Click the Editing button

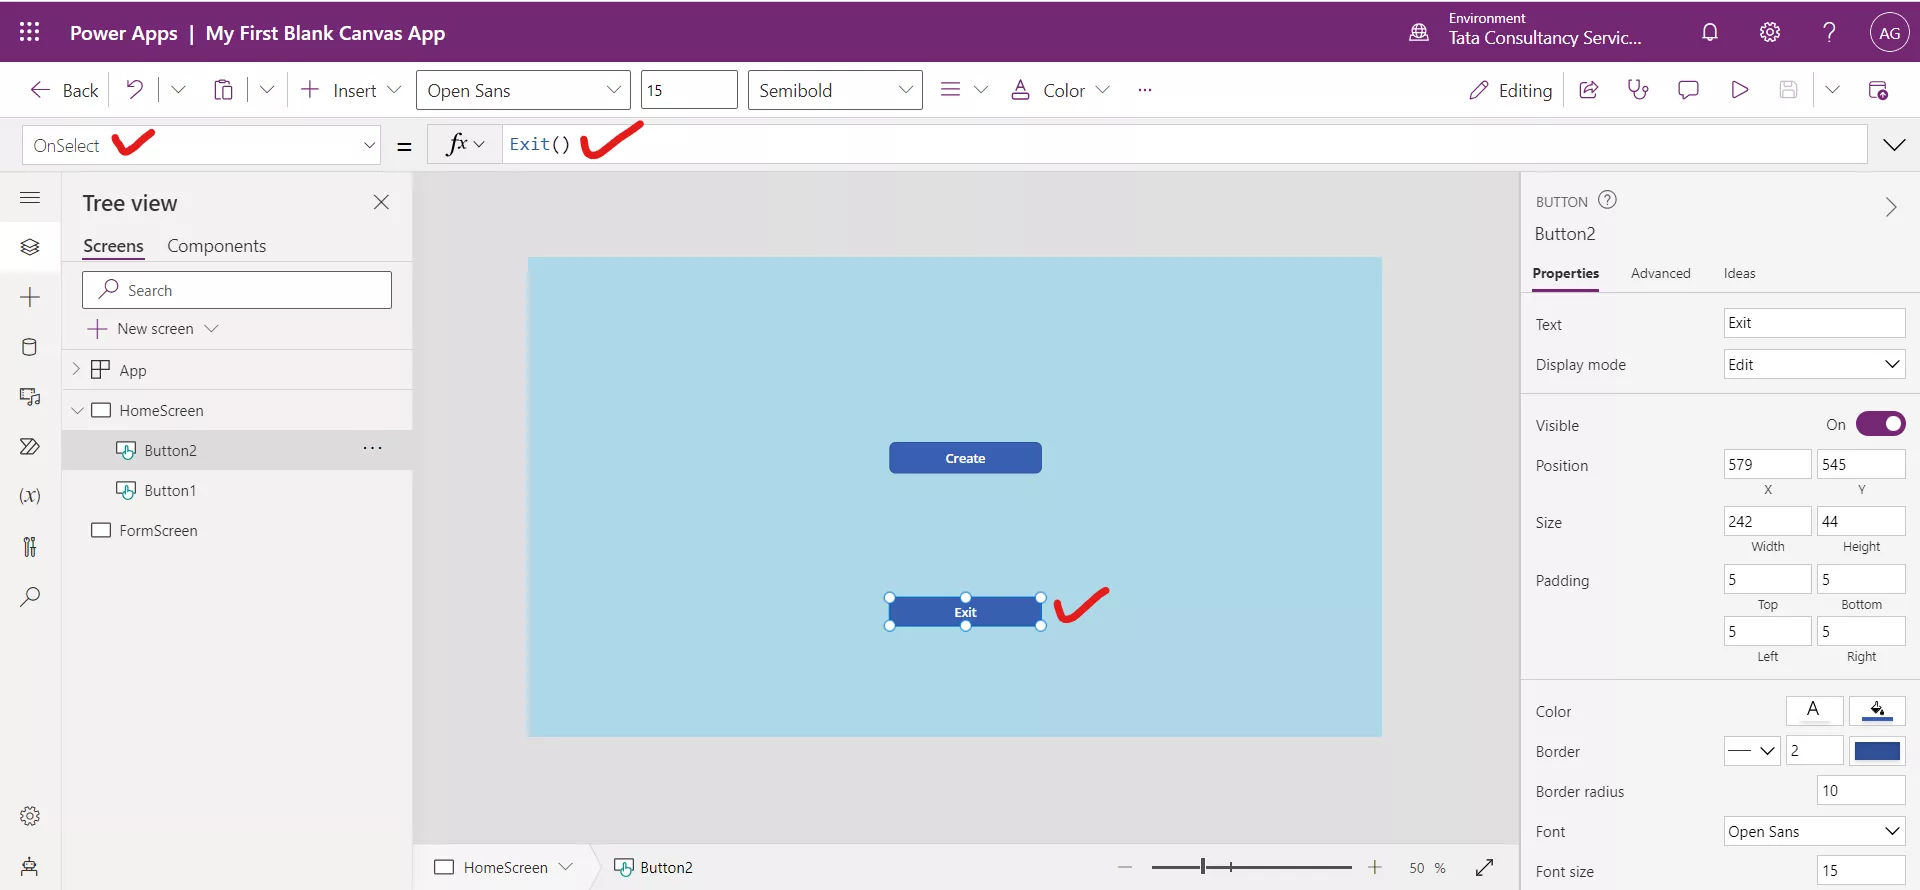1510,90
